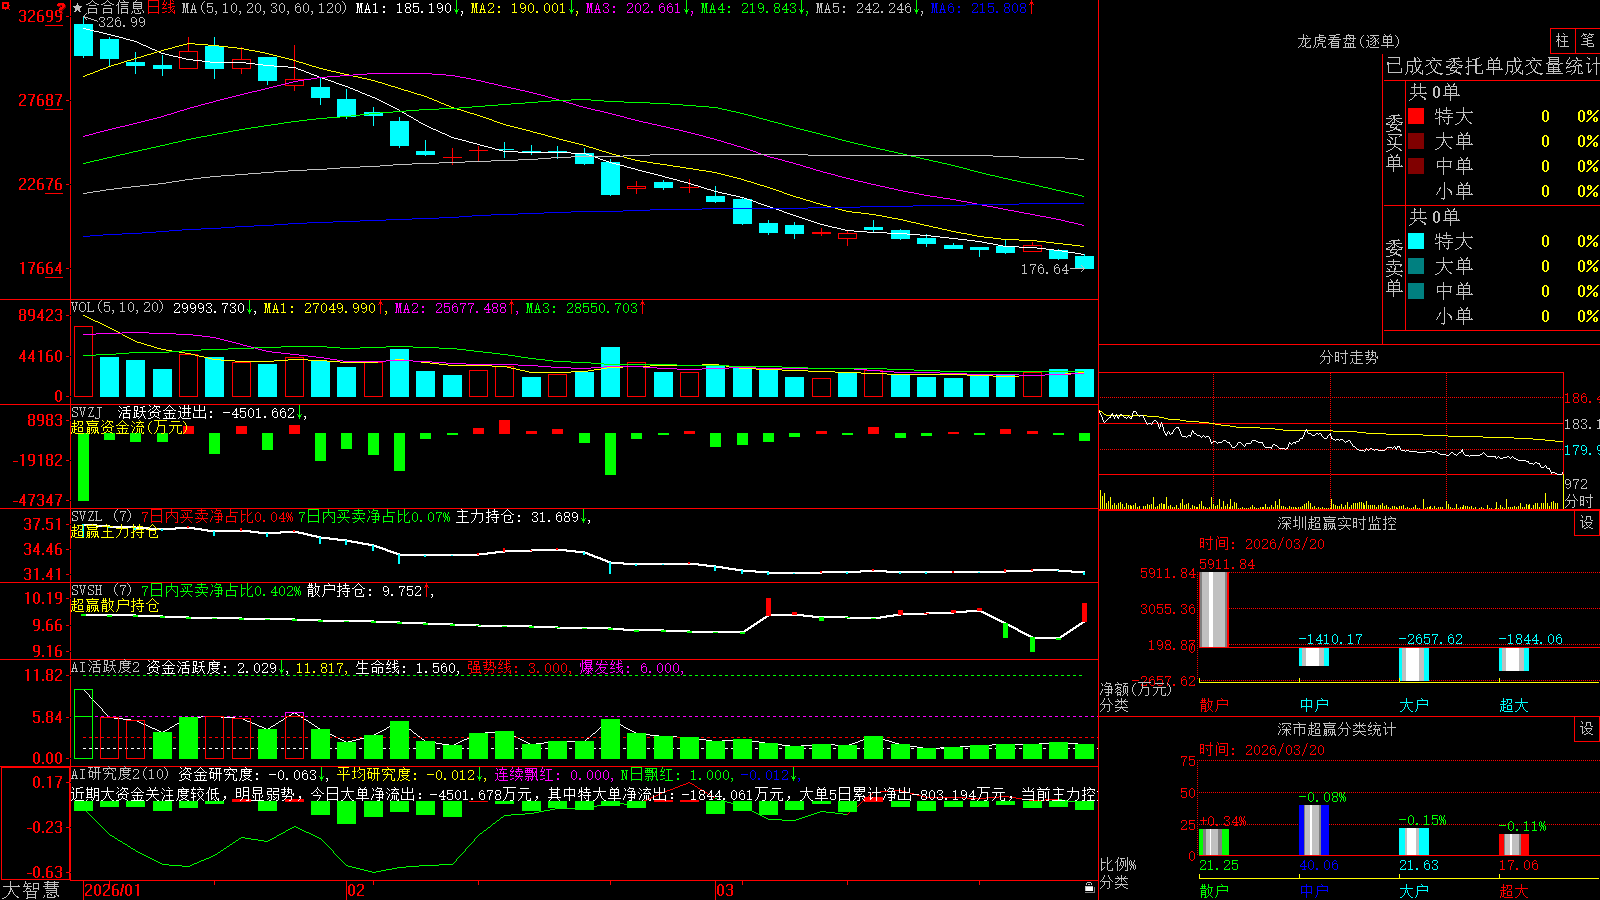1600x900 pixels.
Task: Click the 超赢散户持仓 label
Action: tap(115, 605)
